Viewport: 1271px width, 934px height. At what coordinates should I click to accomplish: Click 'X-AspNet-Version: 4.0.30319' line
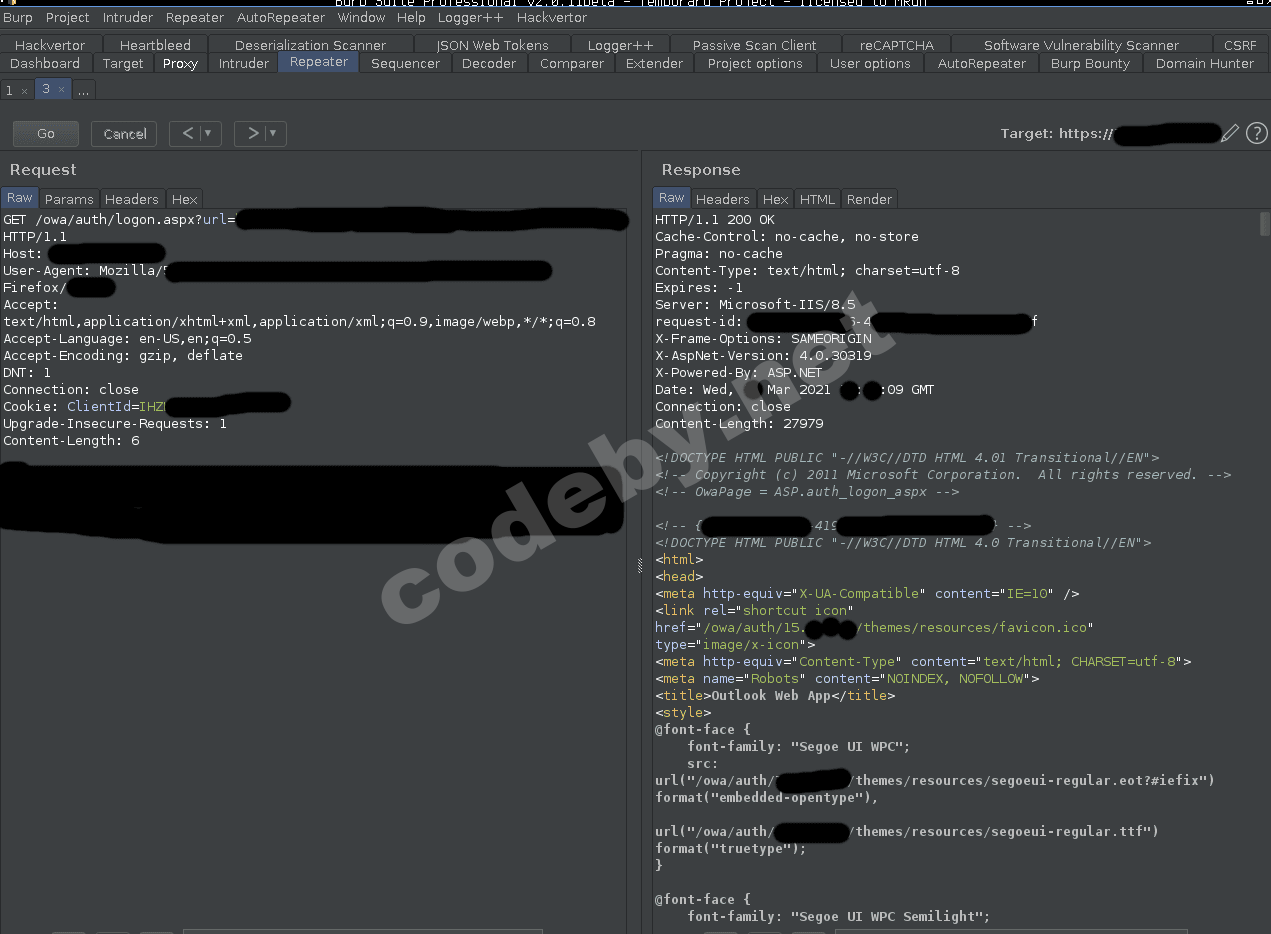[x=763, y=356]
